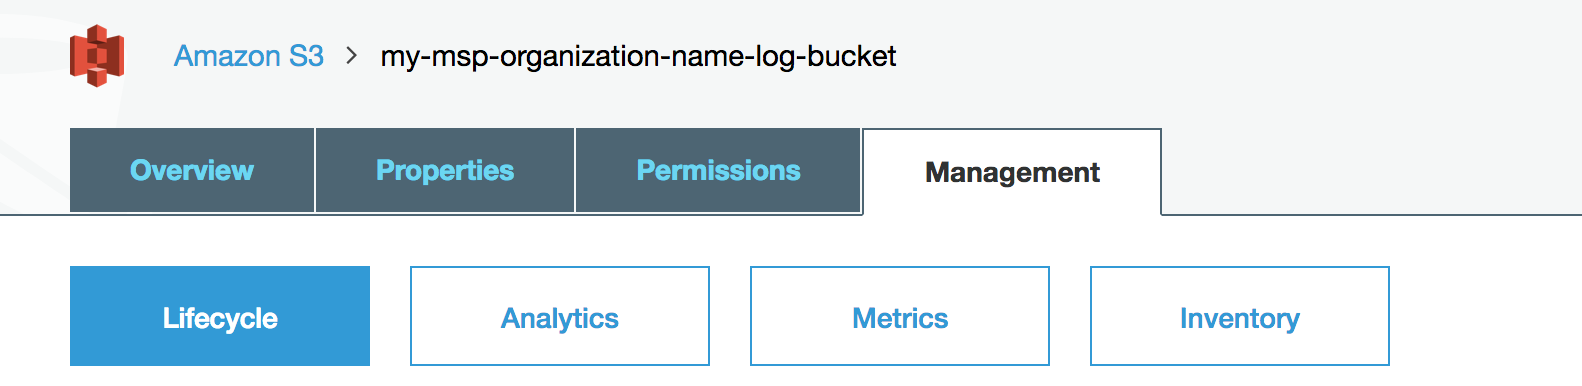Go to the Permissions tab
The width and height of the screenshot is (1582, 386).
[718, 170]
